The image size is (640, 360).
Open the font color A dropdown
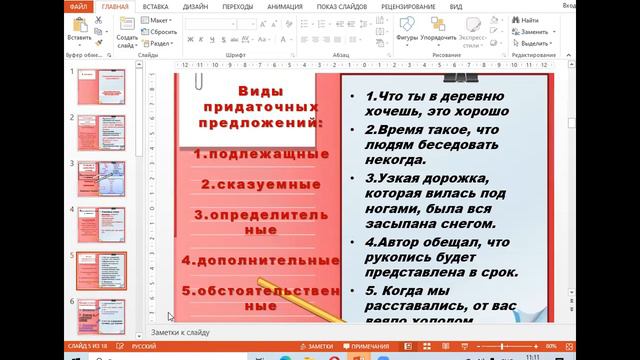click(285, 40)
